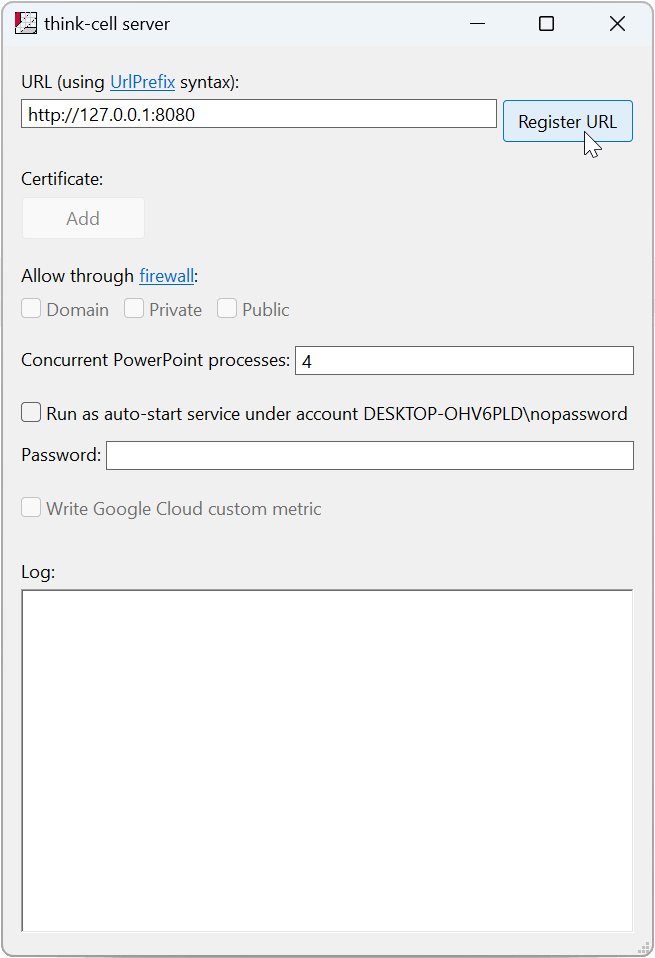Open the UrlPrefix syntax link
Viewport: 655px width, 958px height.
tap(142, 82)
